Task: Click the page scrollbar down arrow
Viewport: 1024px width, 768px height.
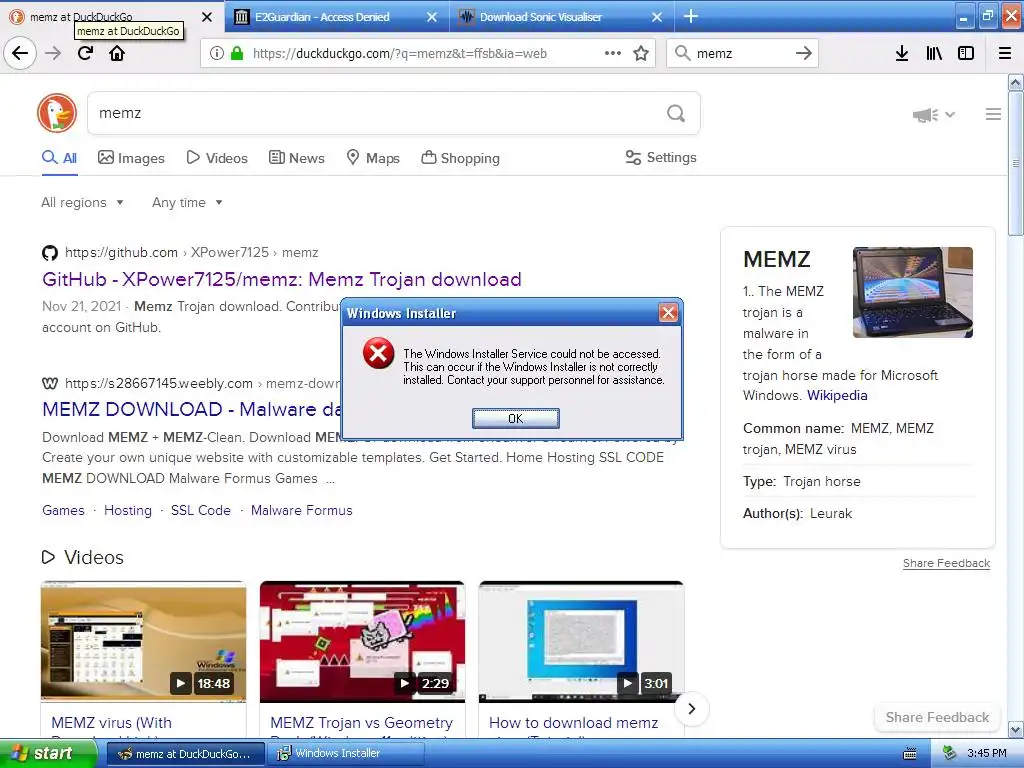Action: [1016, 729]
